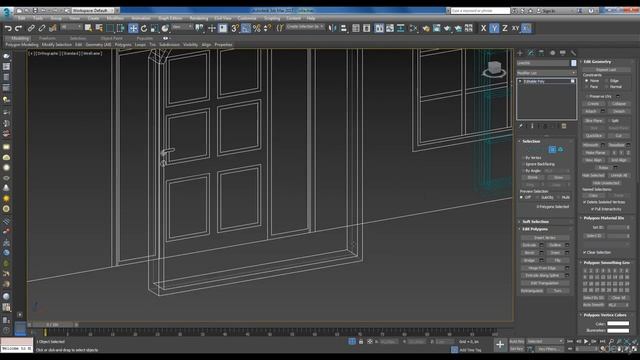Viewport: 640px width, 360px height.
Task: Restrict transform to XY plane
Action: (x=516, y=28)
